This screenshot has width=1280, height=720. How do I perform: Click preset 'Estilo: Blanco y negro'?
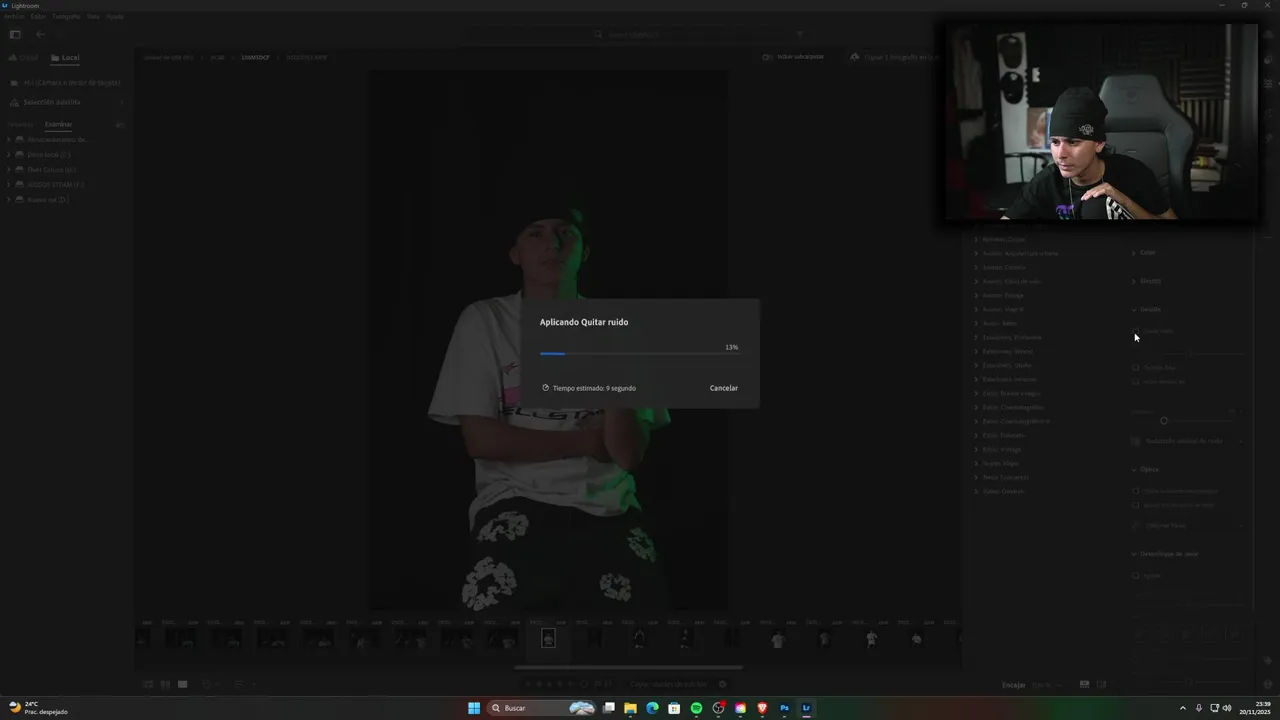(x=1010, y=393)
